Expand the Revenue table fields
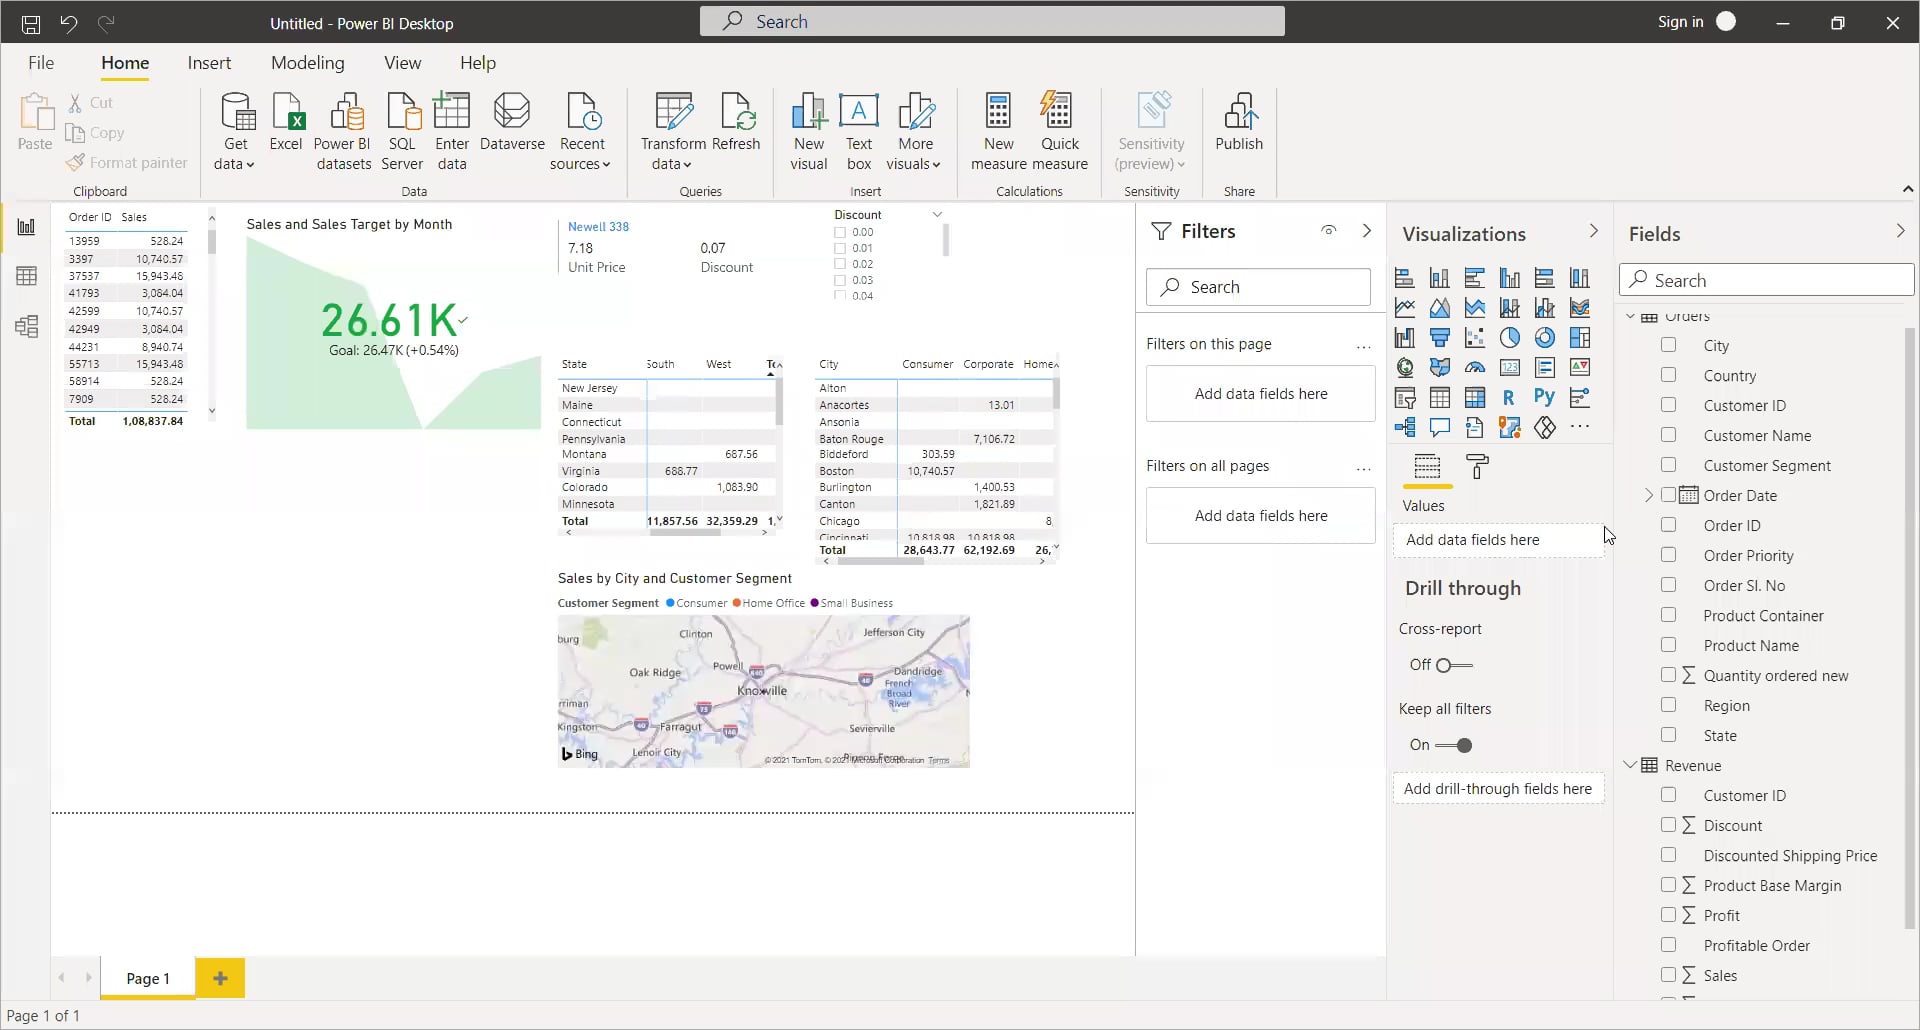 tap(1632, 765)
